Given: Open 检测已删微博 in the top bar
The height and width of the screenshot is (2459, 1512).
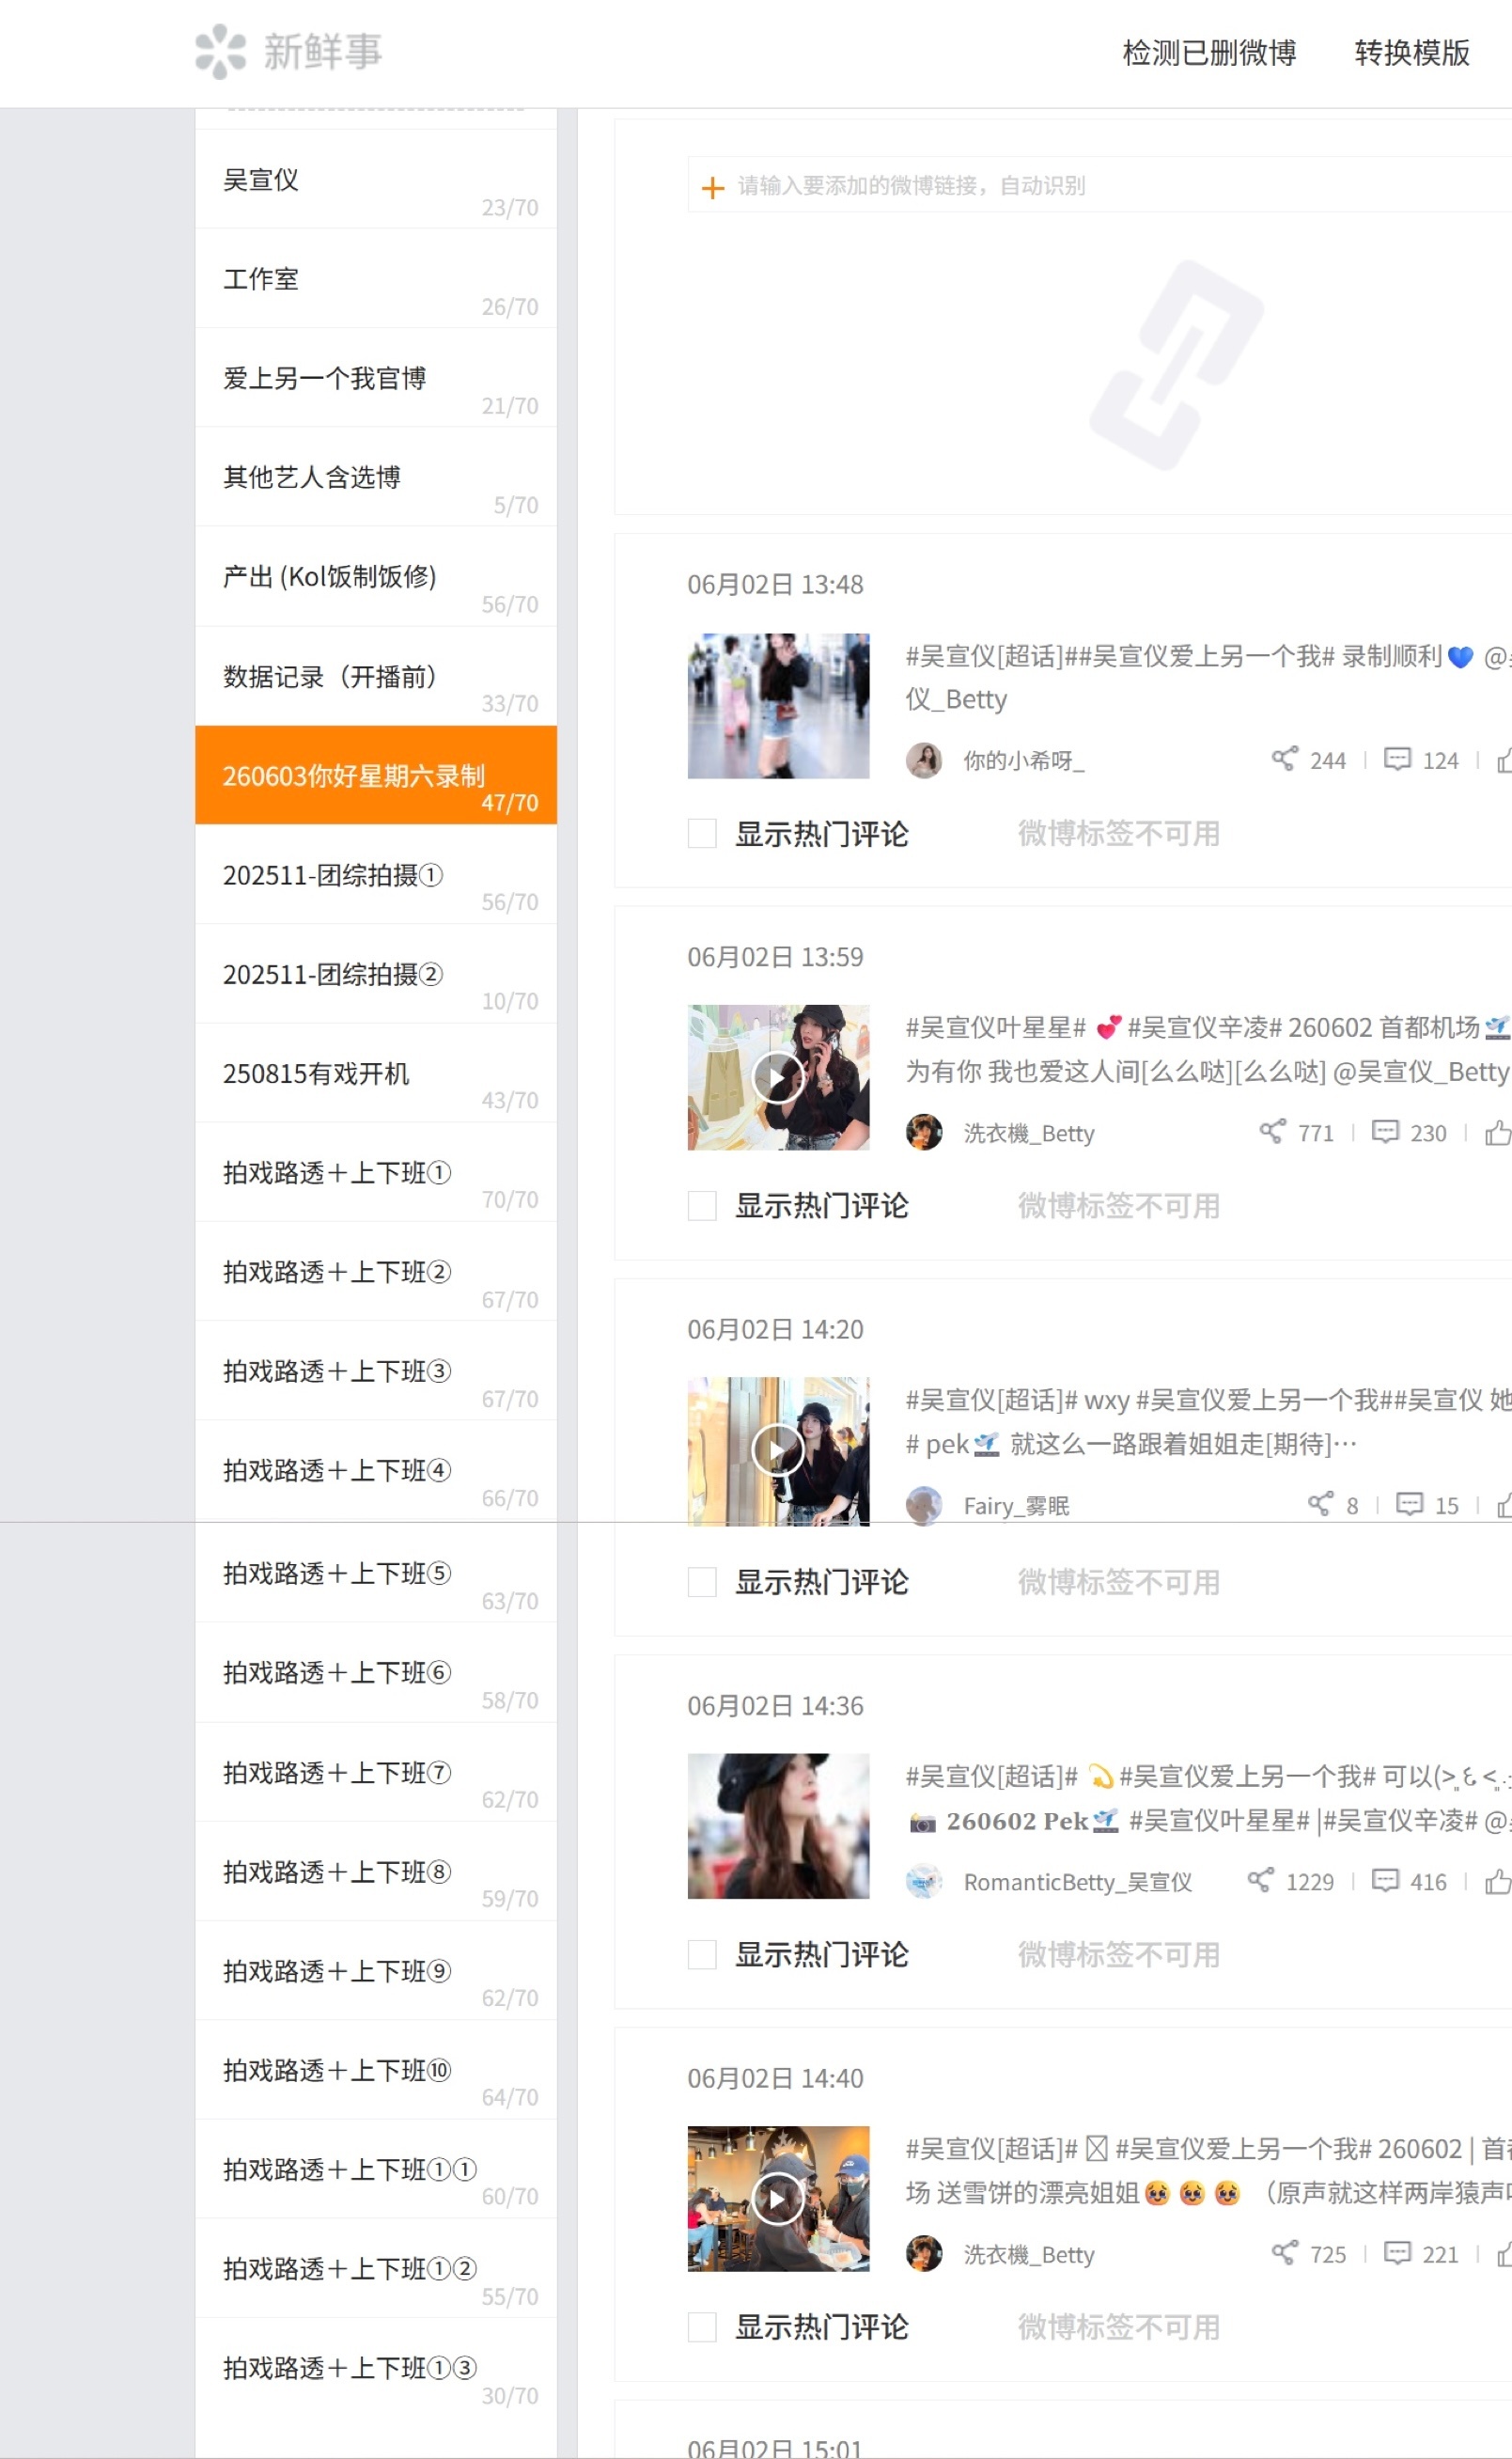Looking at the screenshot, I should pos(1209,53).
